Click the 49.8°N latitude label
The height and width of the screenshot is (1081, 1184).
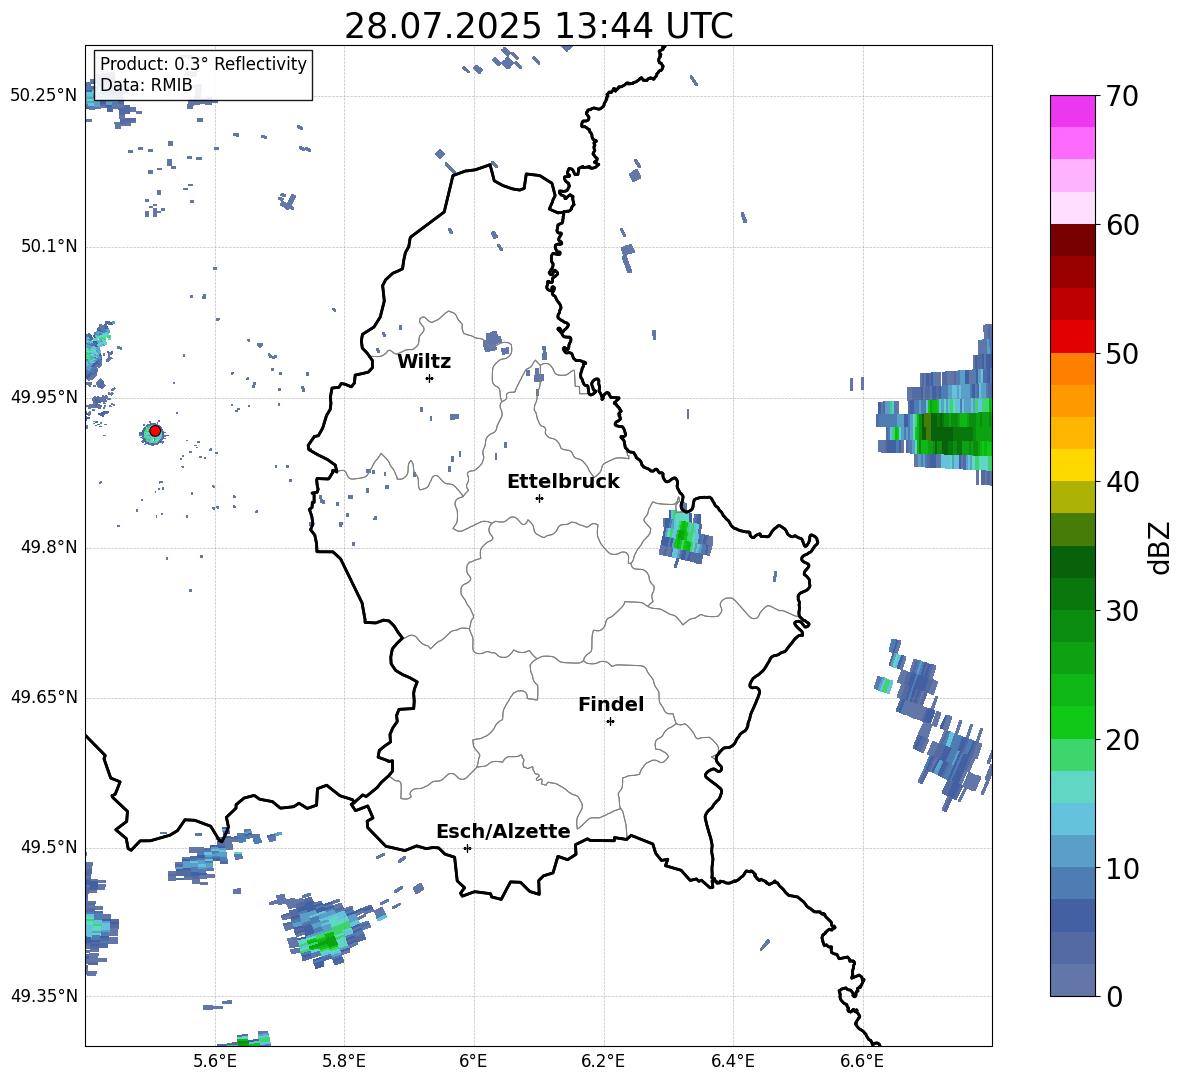click(x=48, y=547)
